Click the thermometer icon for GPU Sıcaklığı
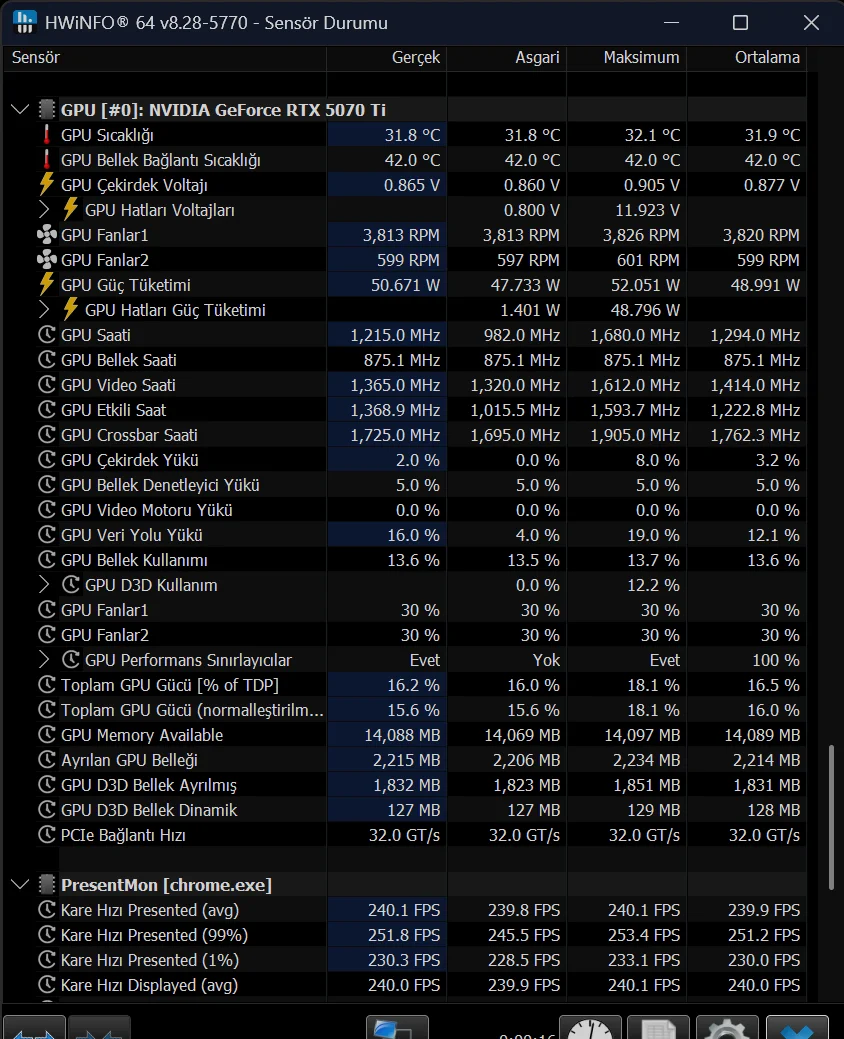Screen dimensions: 844x1039 46,135
